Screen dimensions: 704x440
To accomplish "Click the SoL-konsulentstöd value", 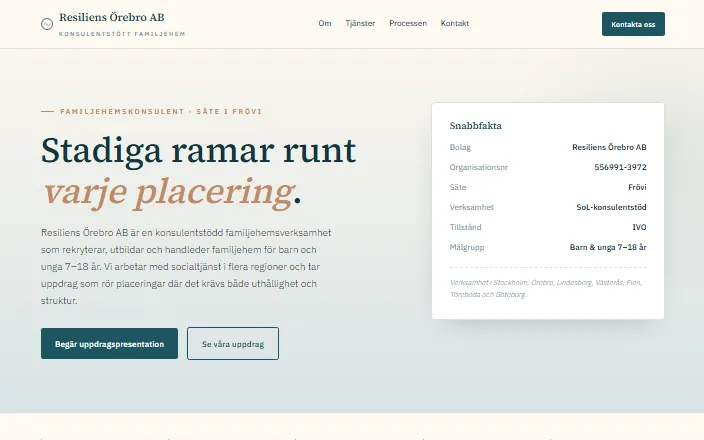I will [x=611, y=207].
